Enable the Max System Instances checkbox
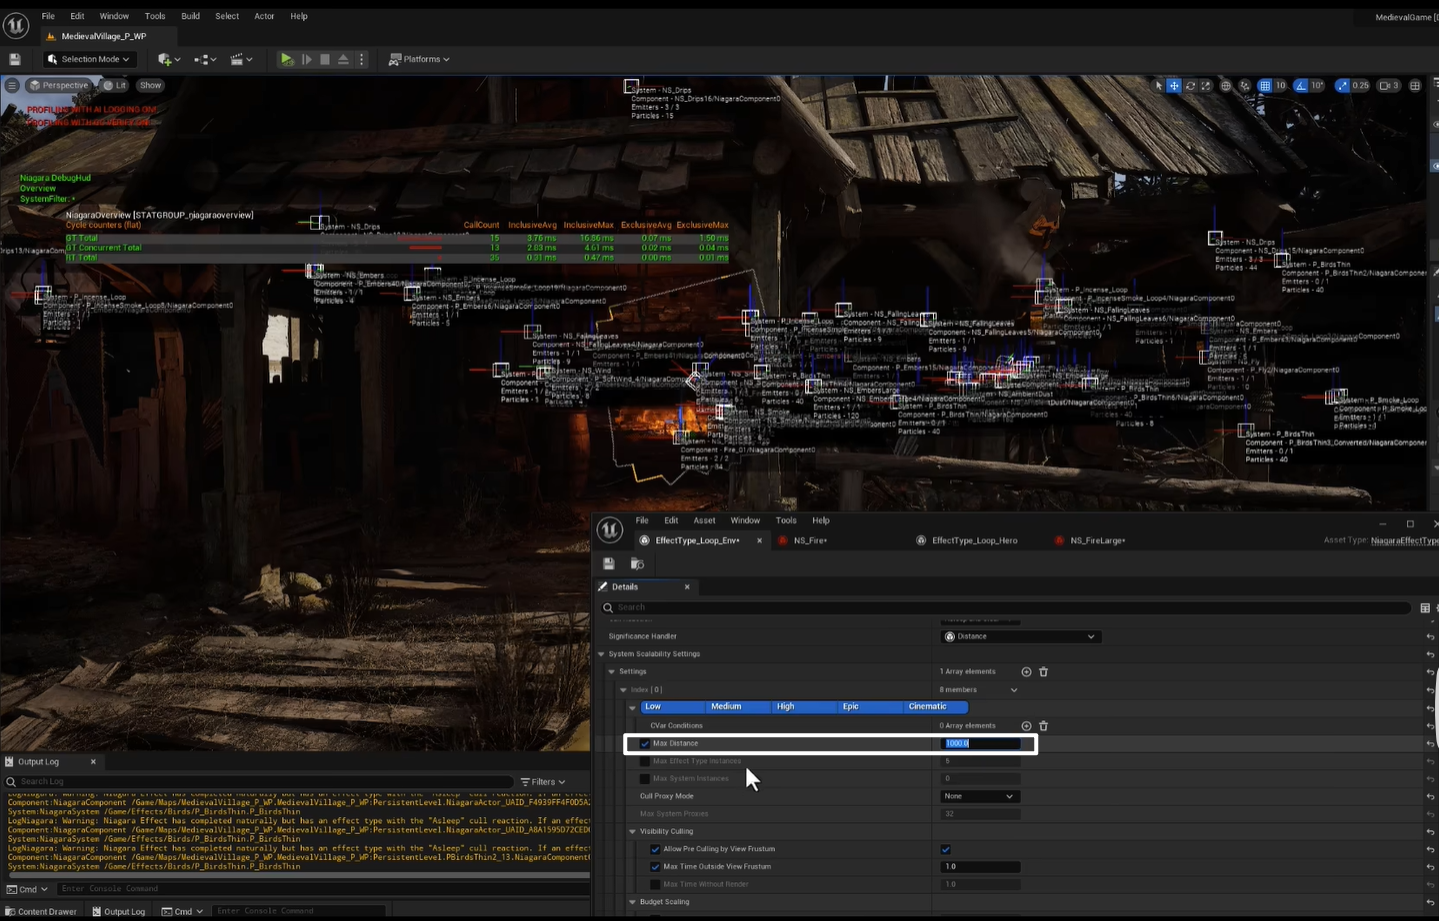 [644, 779]
